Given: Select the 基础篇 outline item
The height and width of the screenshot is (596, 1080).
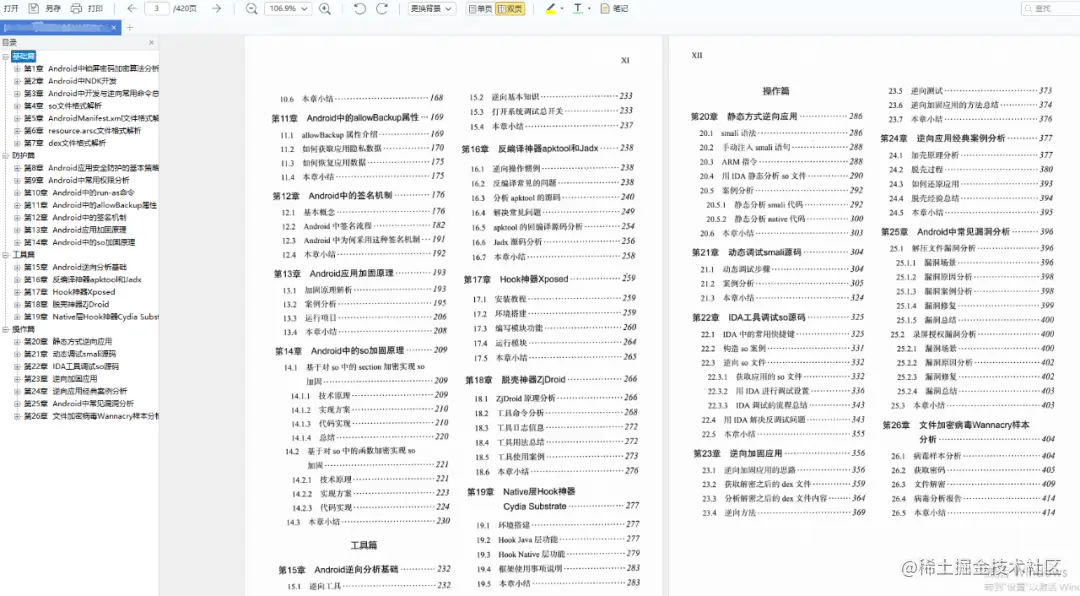Looking at the screenshot, I should coord(23,56).
